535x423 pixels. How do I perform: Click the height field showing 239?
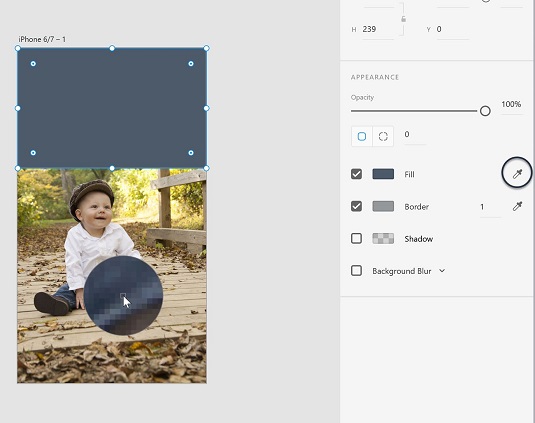click(x=378, y=30)
